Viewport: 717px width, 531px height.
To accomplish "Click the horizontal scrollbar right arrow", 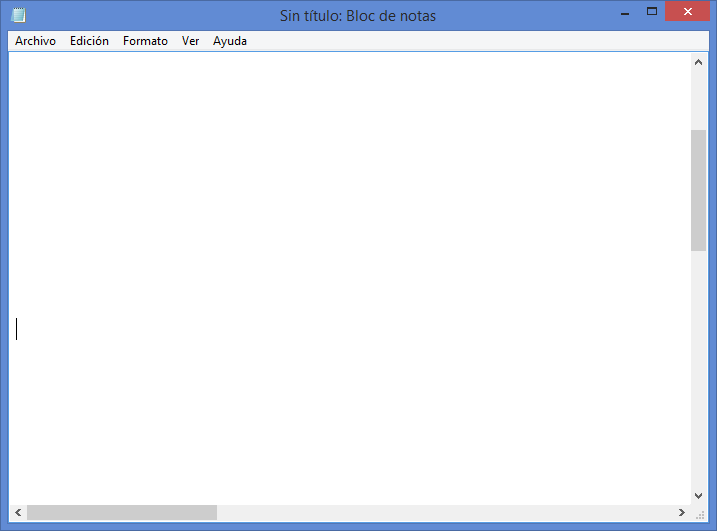I will (682, 512).
